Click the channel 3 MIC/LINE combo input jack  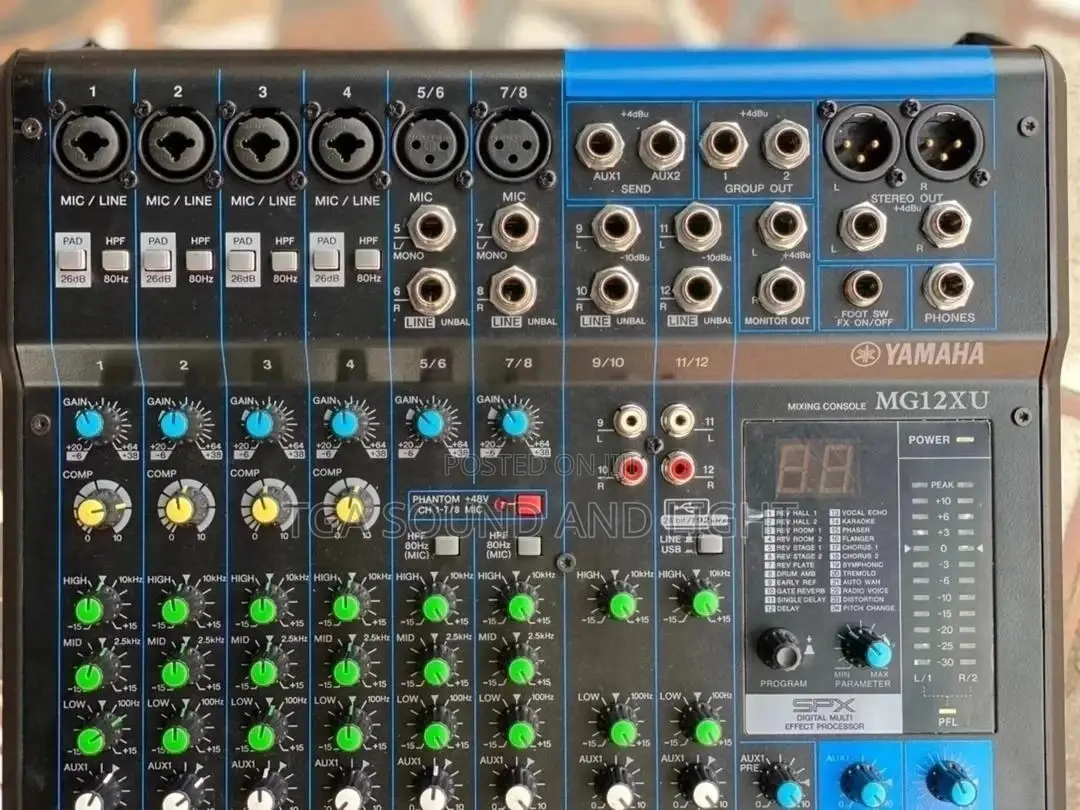(x=262, y=145)
